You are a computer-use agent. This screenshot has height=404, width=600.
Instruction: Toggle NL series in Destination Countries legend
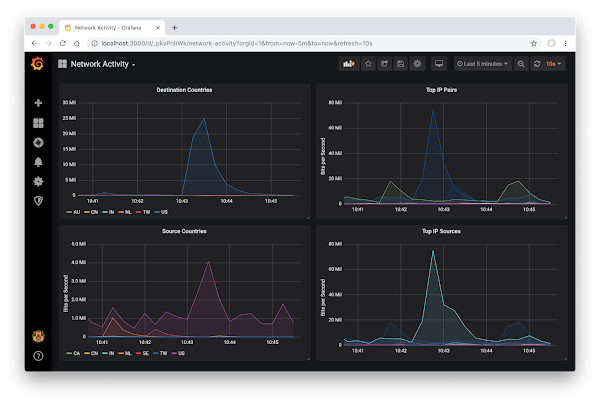coord(125,212)
